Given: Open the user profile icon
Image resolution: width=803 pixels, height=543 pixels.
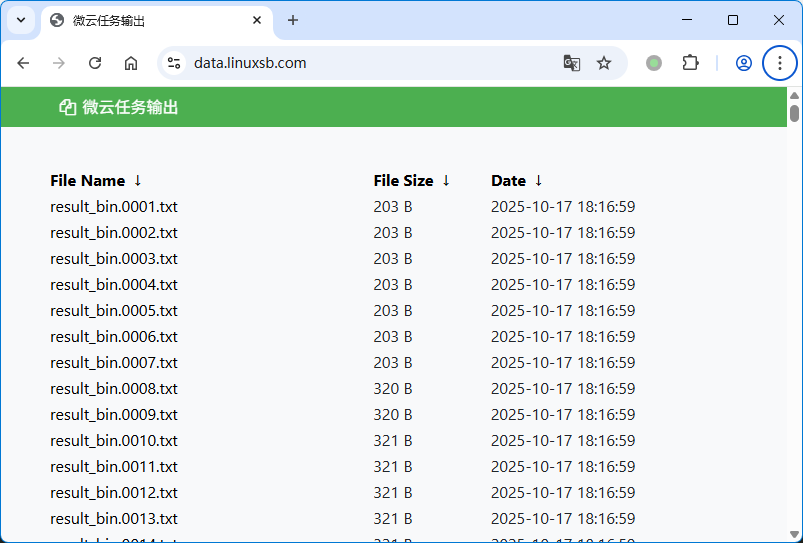Looking at the screenshot, I should (743, 63).
